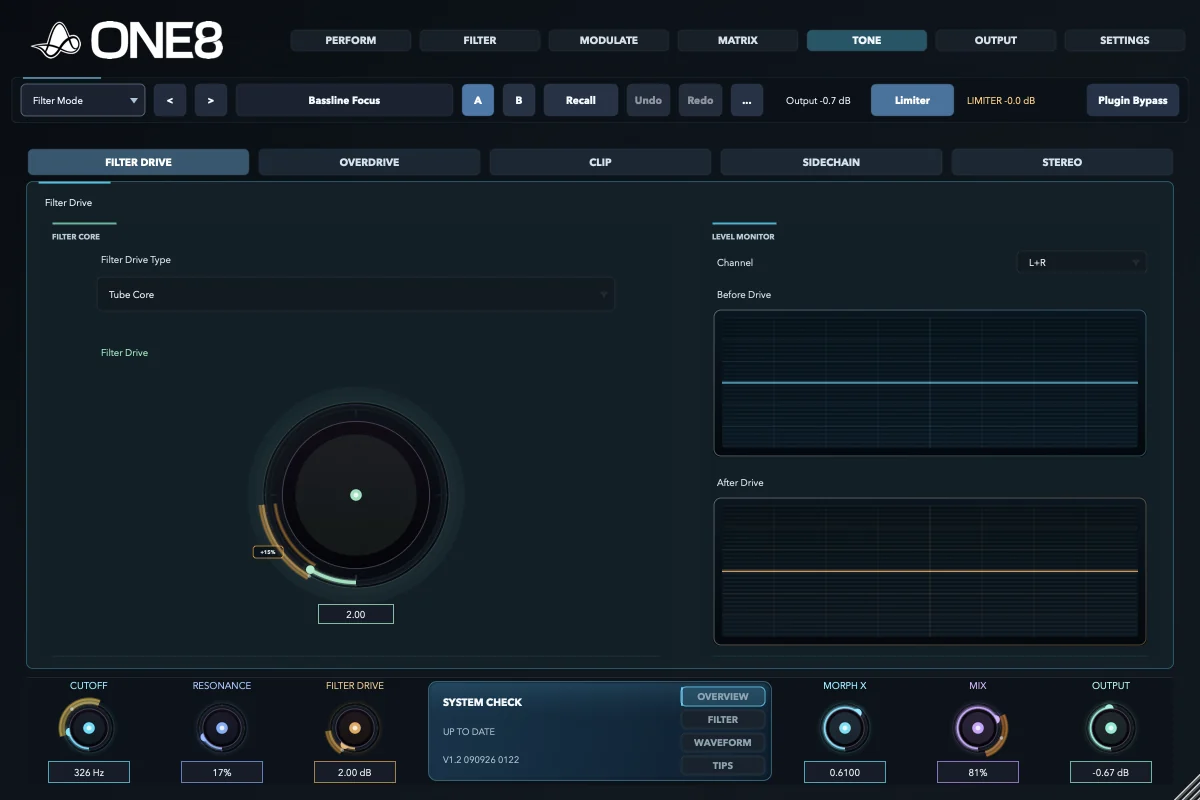This screenshot has width=1200, height=800.
Task: Open the Filter Mode dropdown
Action: (x=83, y=100)
